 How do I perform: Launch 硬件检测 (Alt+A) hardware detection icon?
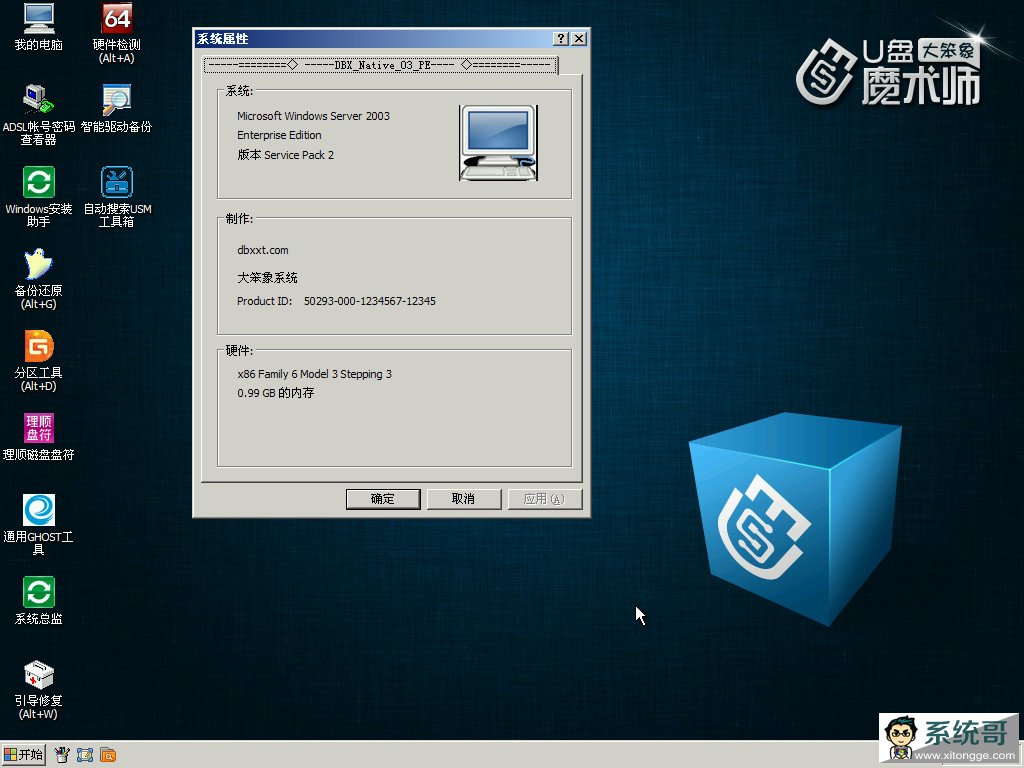click(x=116, y=33)
